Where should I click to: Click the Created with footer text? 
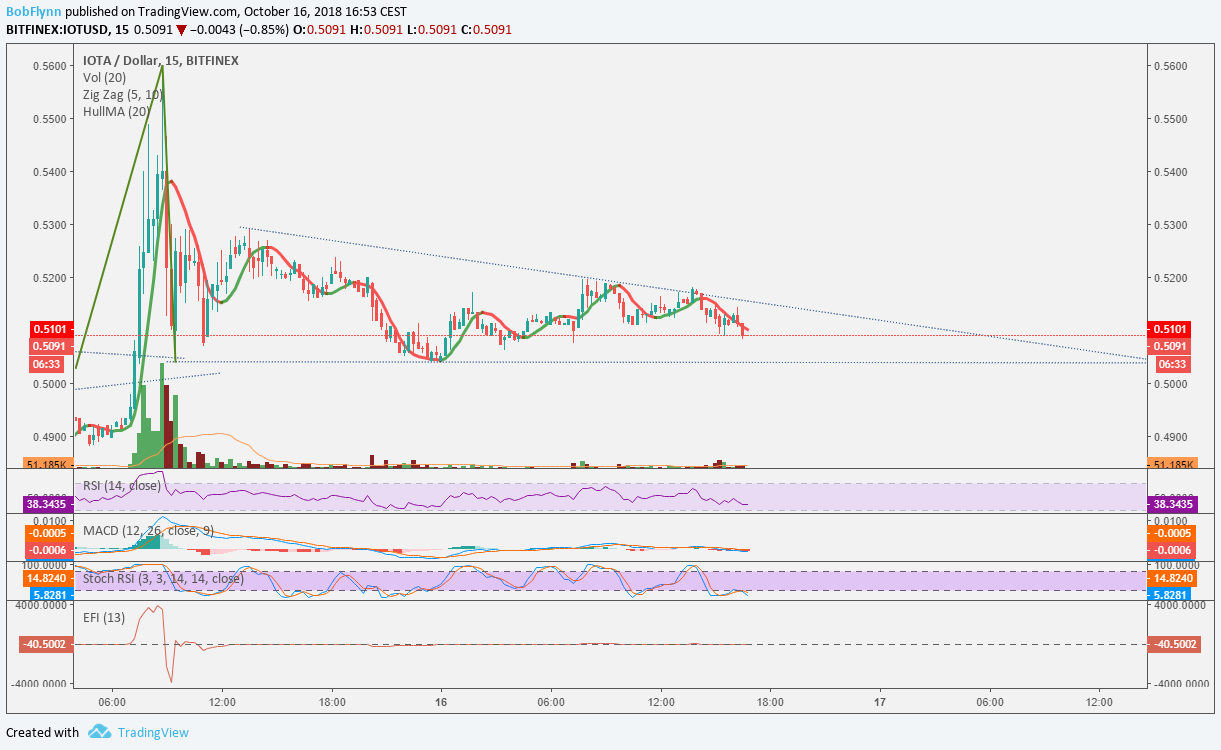(x=42, y=733)
